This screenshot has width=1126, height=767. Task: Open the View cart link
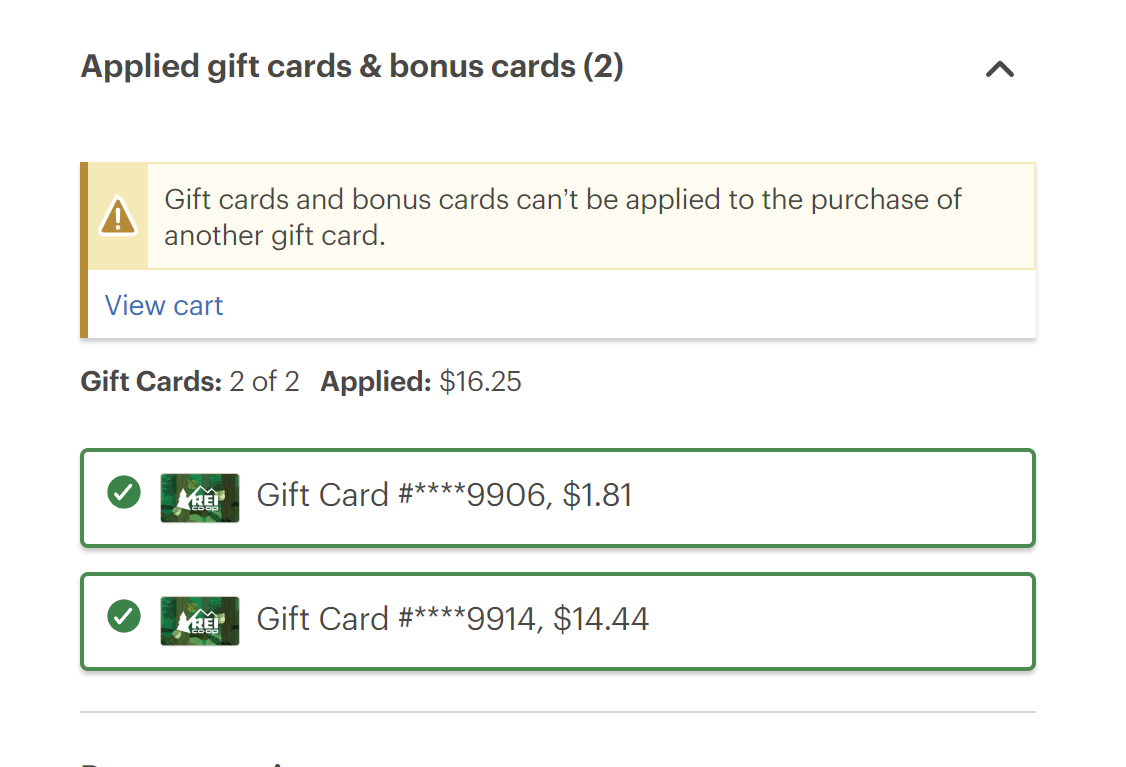[x=164, y=306]
